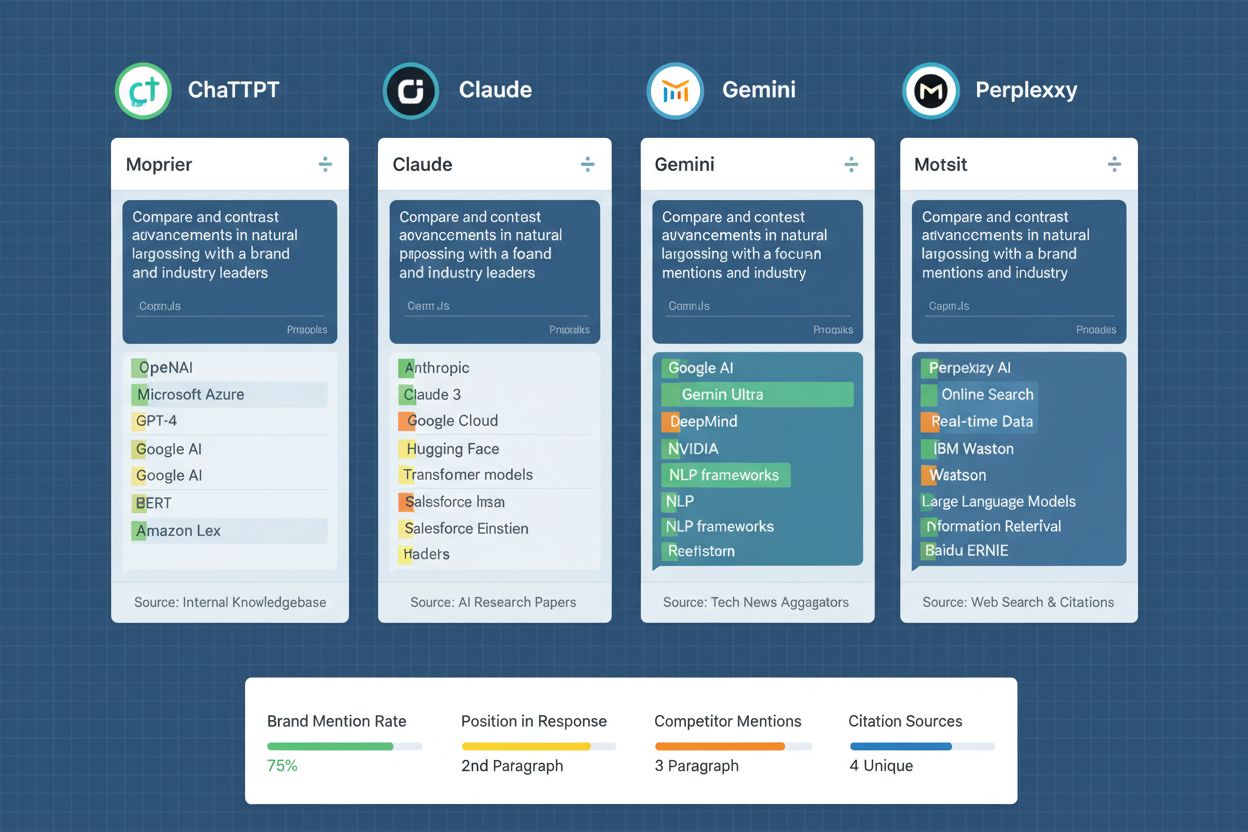Click the ChaTTPT logo icon
Screen dimensions: 1248x832
[x=143, y=90]
